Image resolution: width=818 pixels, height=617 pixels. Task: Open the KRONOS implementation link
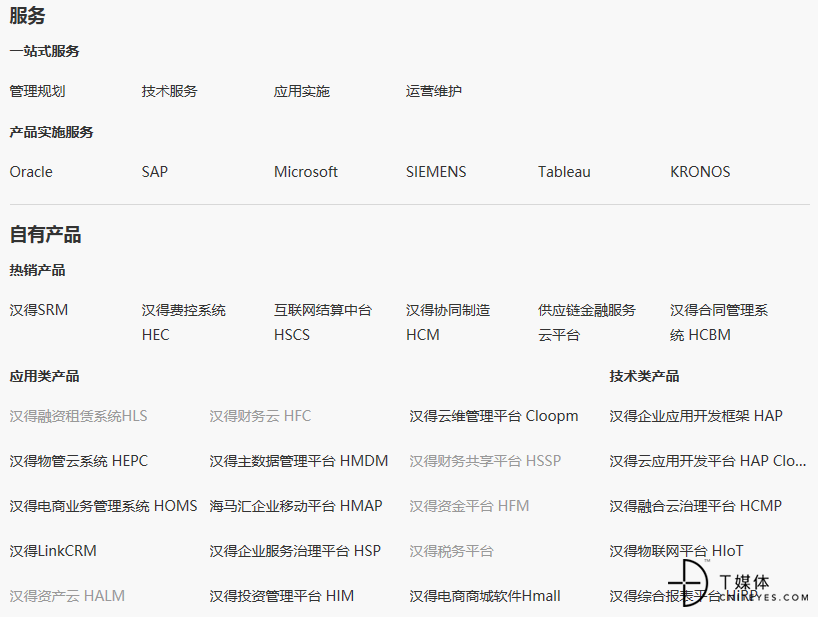coord(700,172)
